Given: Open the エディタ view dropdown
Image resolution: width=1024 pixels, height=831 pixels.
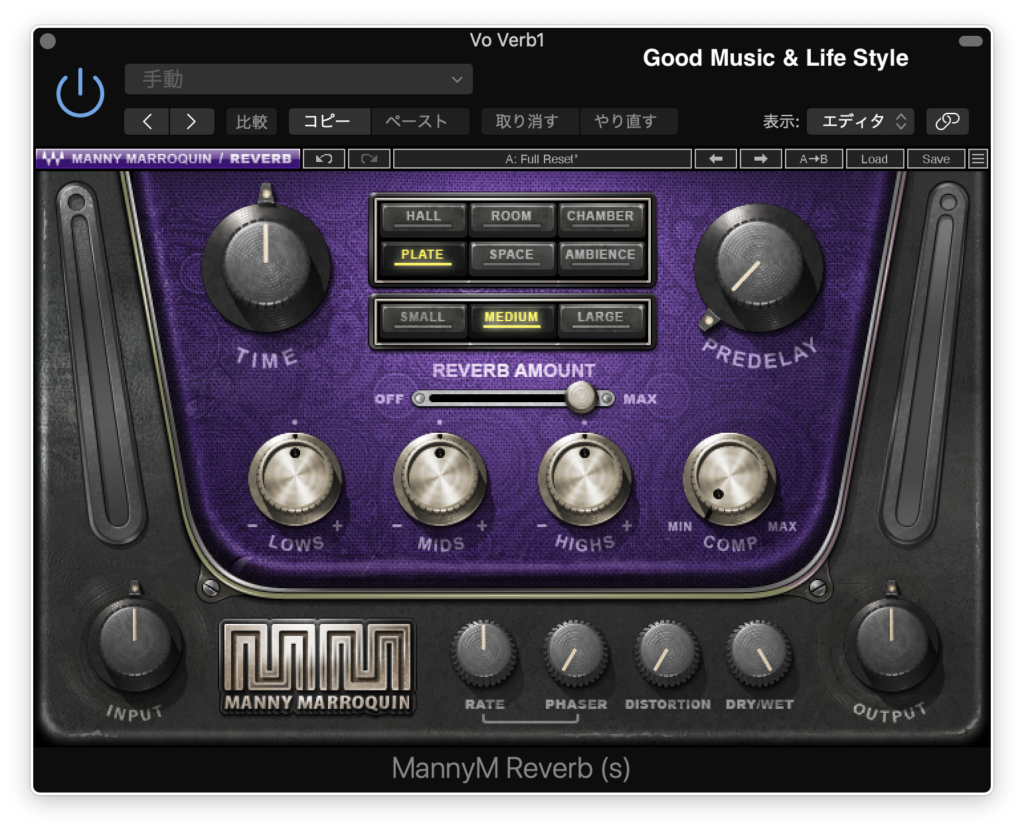Looking at the screenshot, I should coord(860,122).
